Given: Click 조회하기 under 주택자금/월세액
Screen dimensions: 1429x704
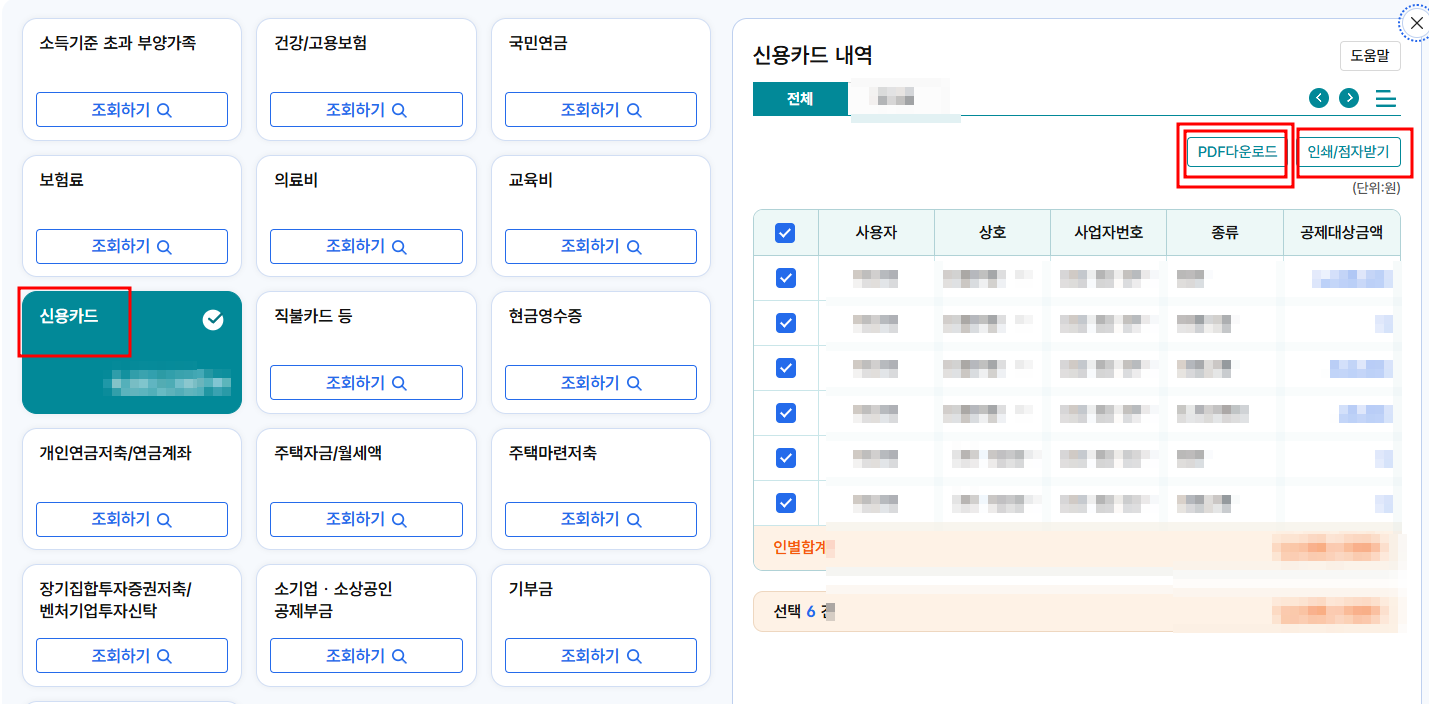Looking at the screenshot, I should [366, 519].
